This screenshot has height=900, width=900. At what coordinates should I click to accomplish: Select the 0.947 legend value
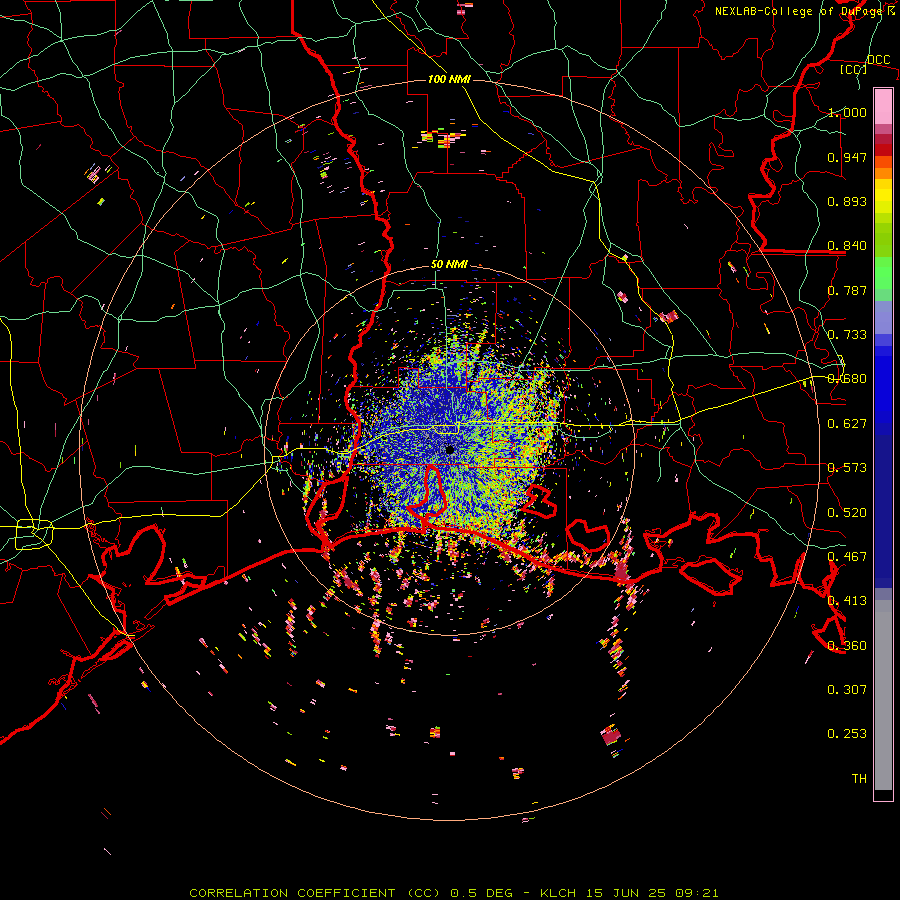pos(847,157)
